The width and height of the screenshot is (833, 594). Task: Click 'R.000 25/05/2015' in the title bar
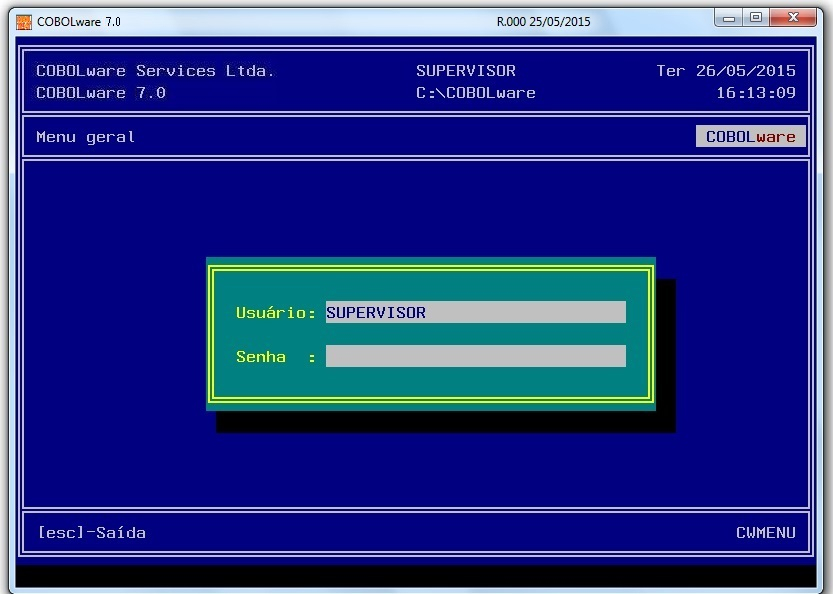pyautogui.click(x=543, y=22)
